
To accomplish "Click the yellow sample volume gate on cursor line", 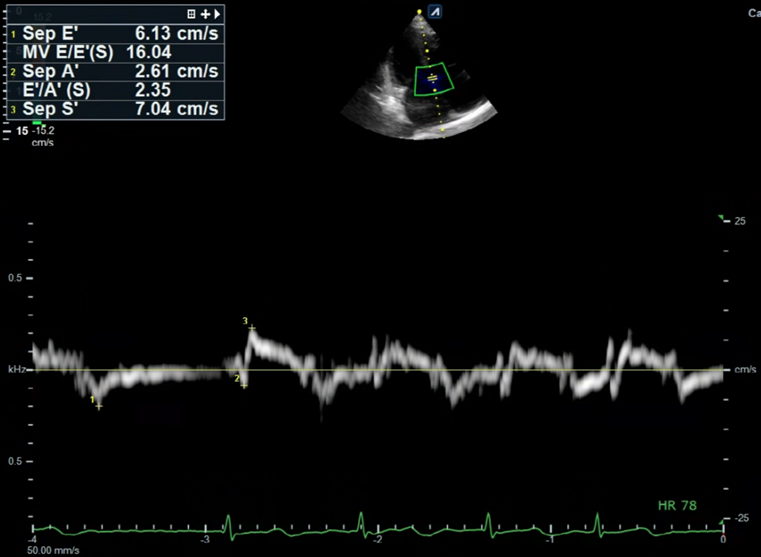I will coord(432,78).
